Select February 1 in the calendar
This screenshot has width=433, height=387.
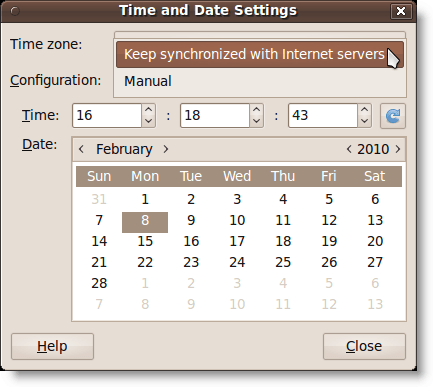145,199
